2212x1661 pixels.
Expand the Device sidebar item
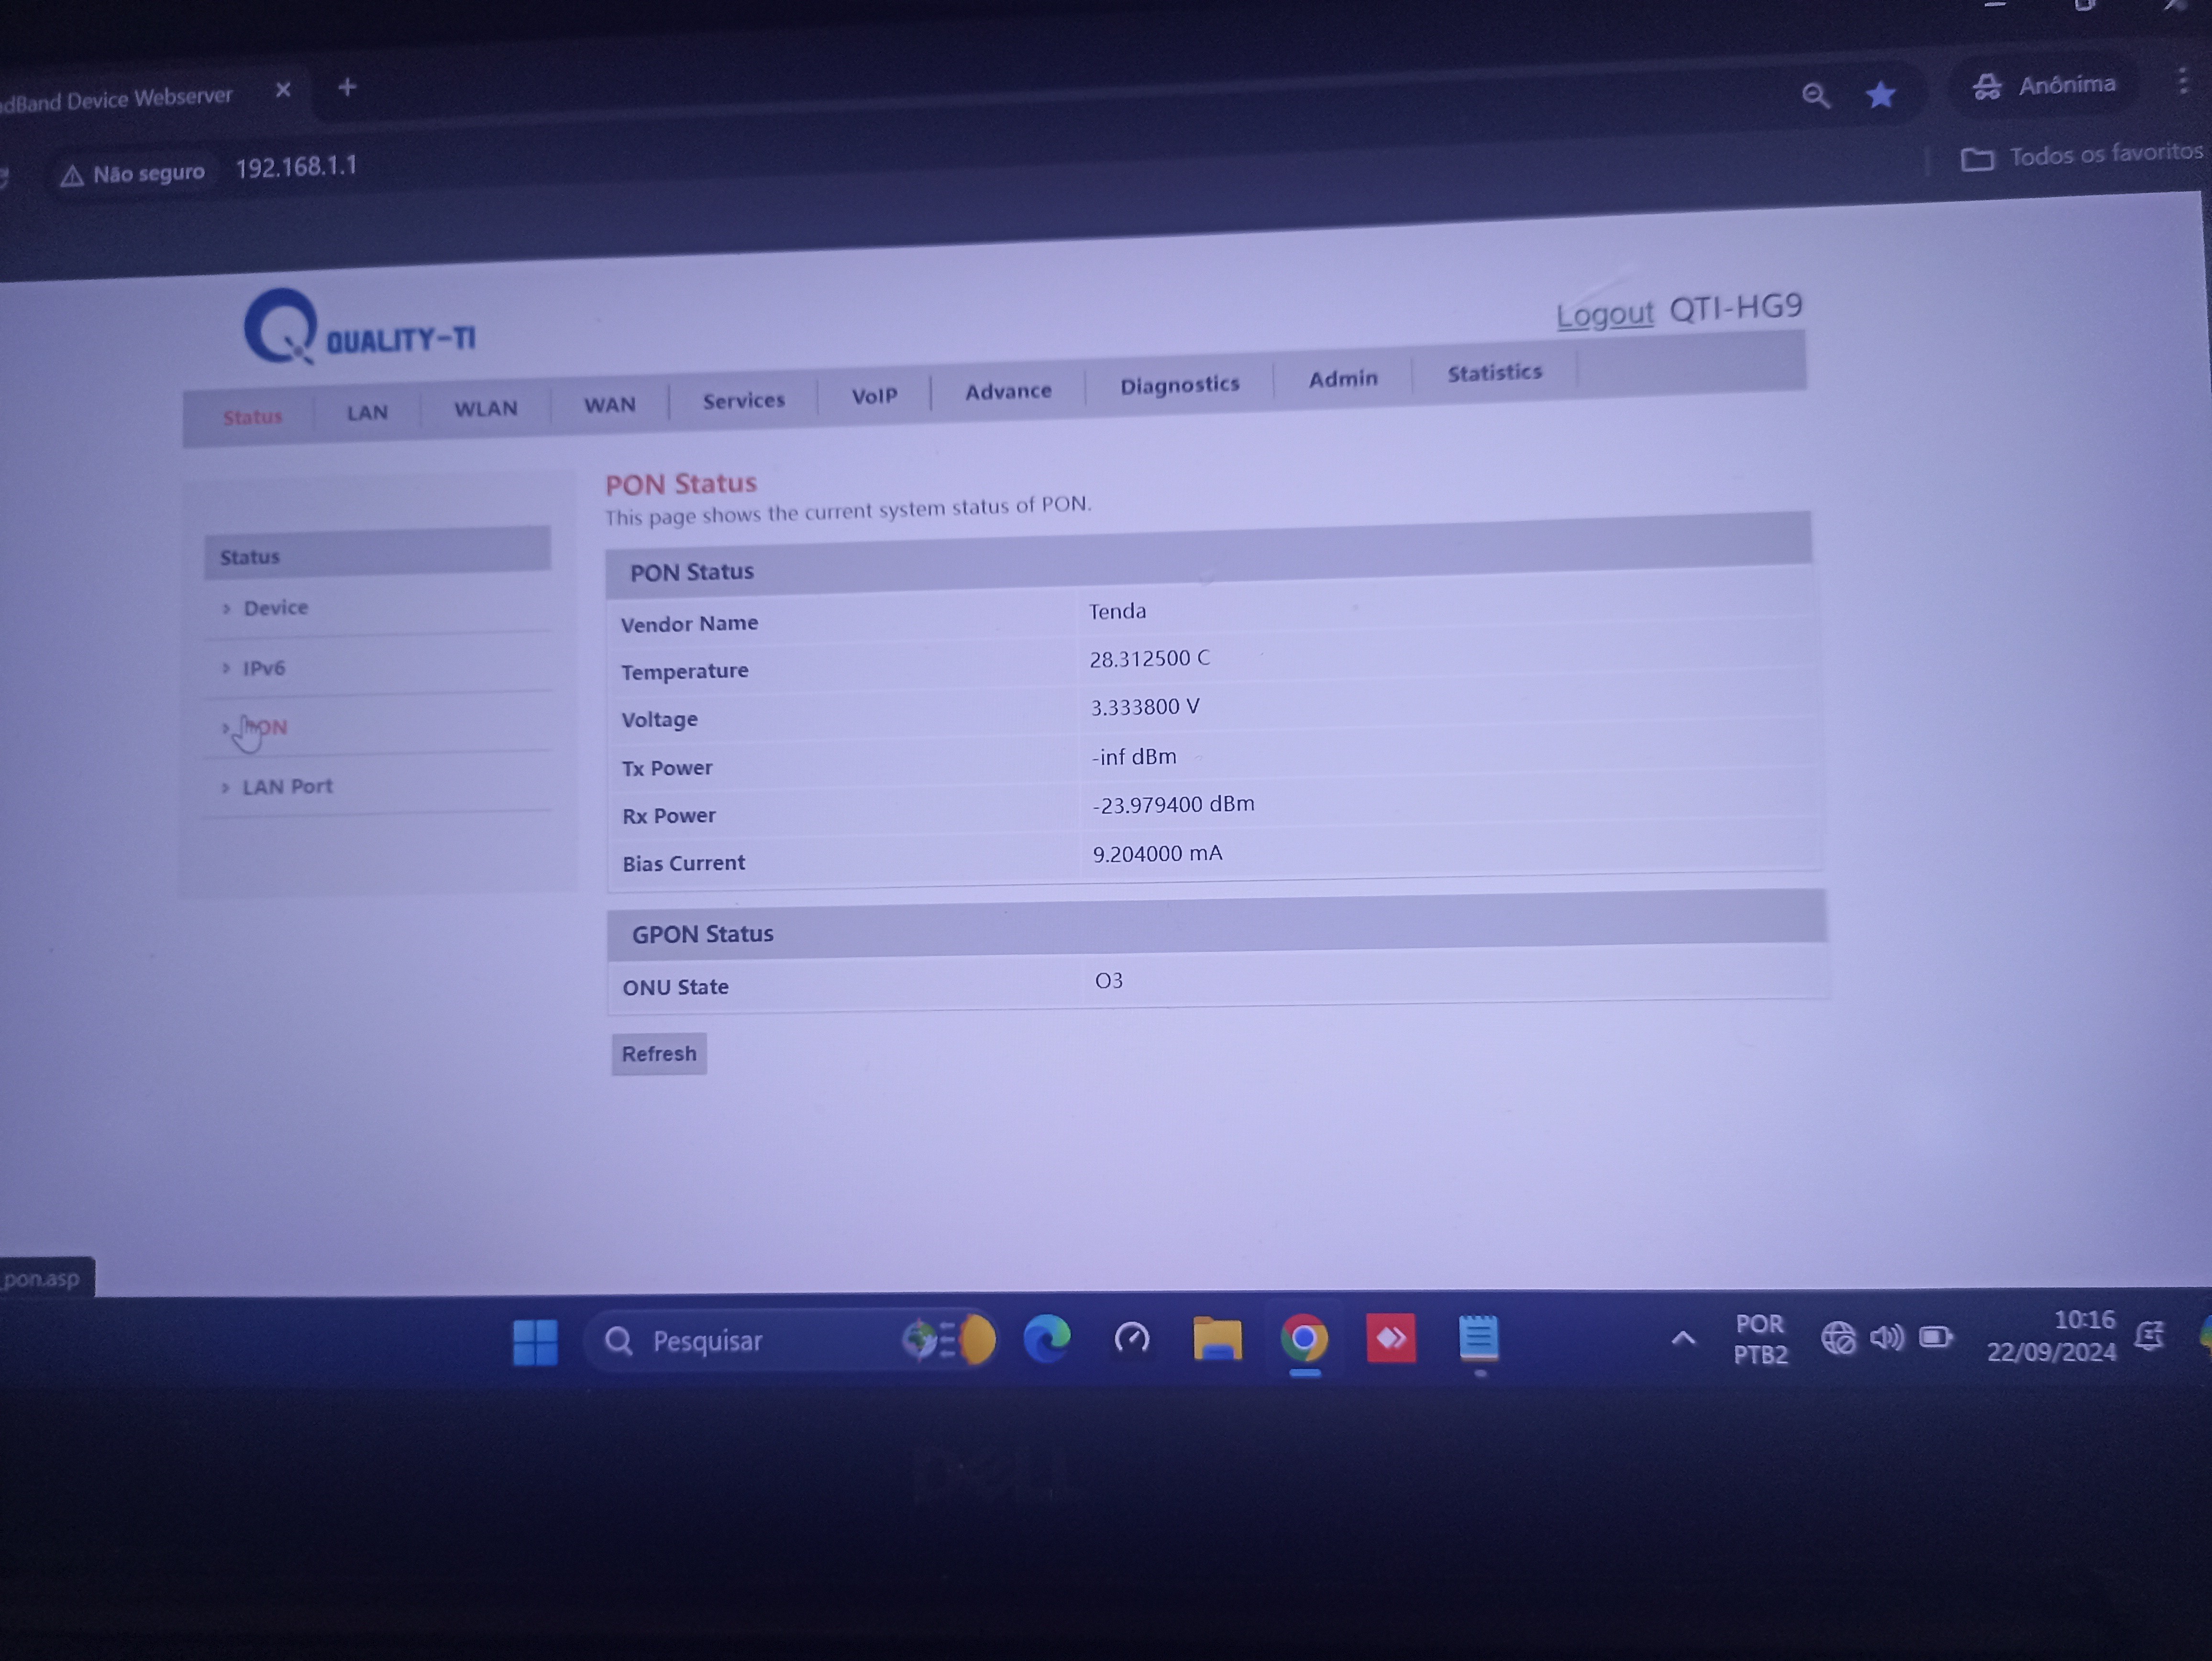tap(276, 608)
